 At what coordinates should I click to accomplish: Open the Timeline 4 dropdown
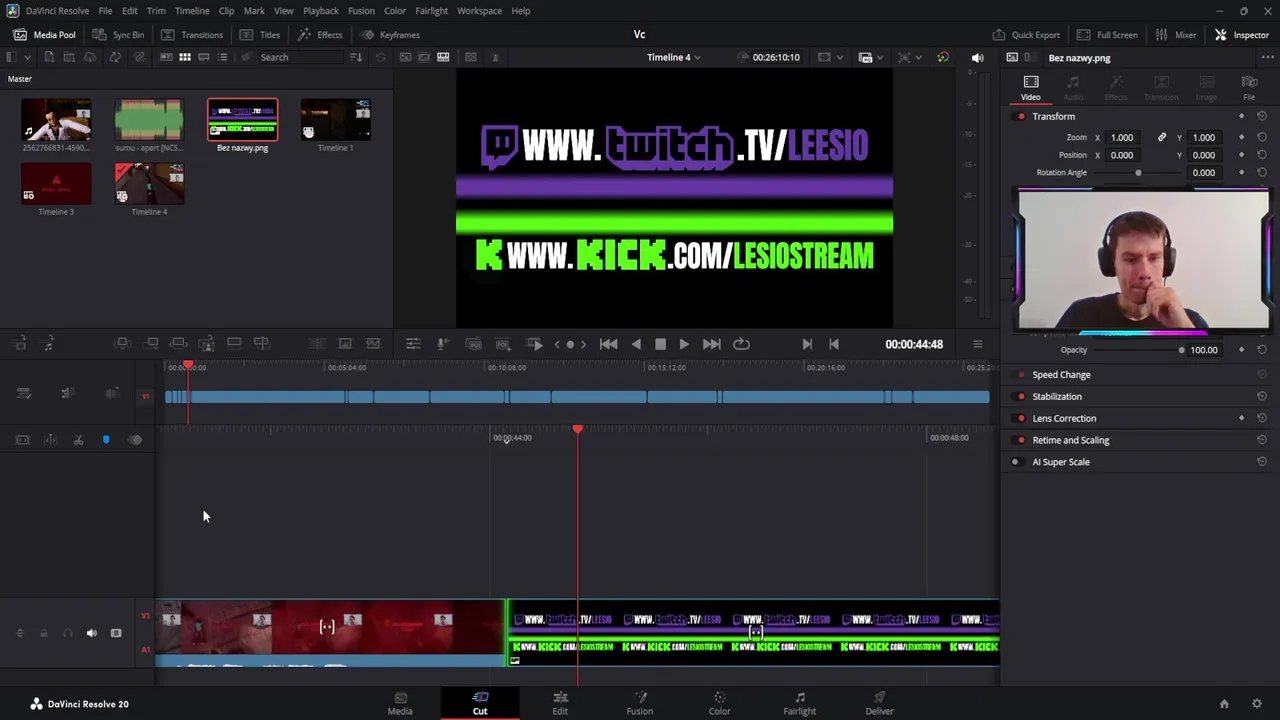point(673,57)
